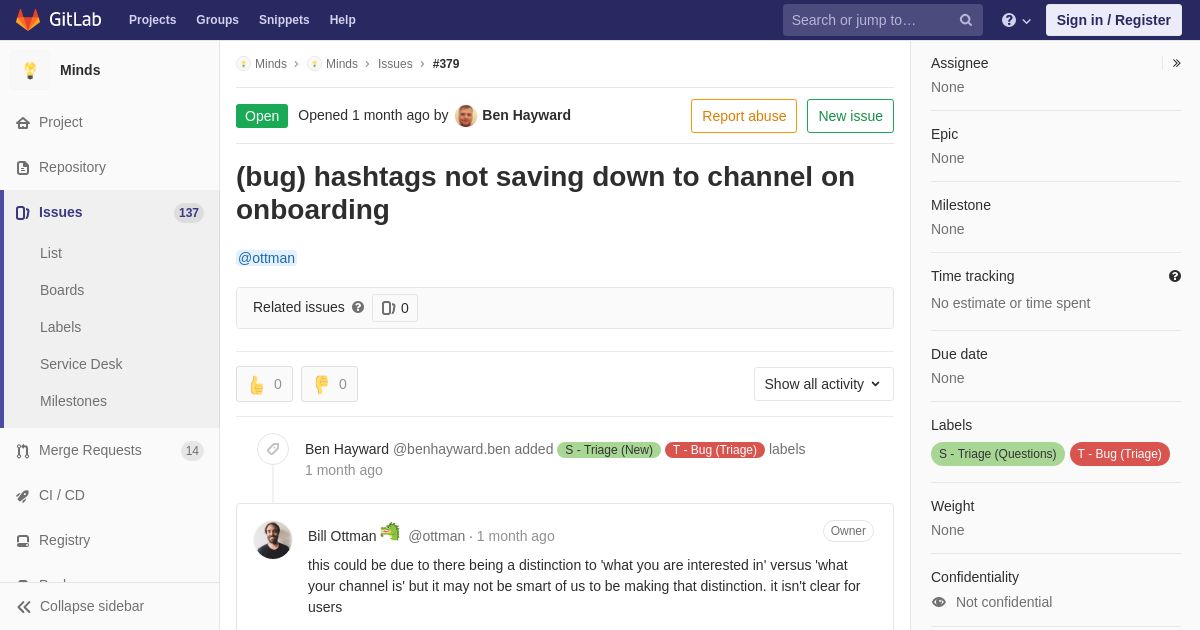1200x630 pixels.
Task: Click the Issues count badge 137
Action: coord(189,213)
